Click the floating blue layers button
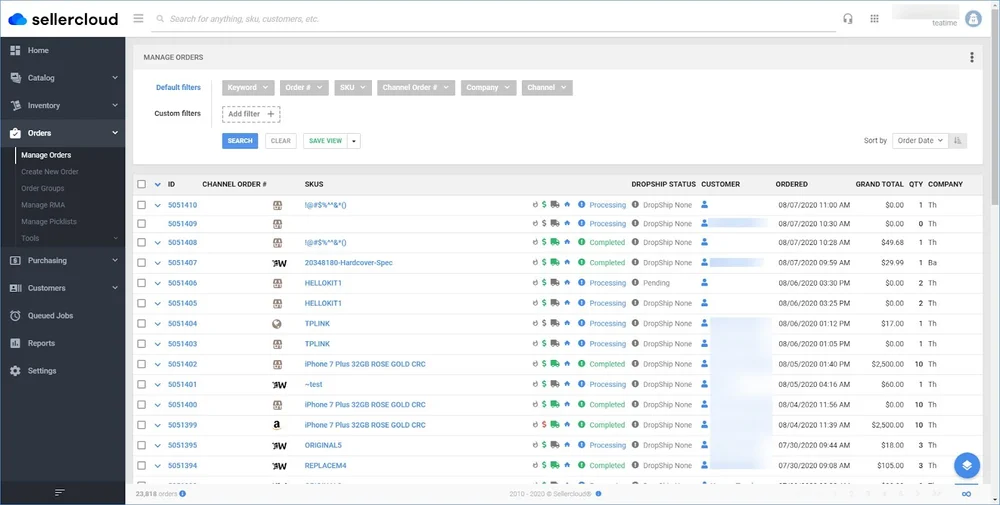 click(x=967, y=465)
